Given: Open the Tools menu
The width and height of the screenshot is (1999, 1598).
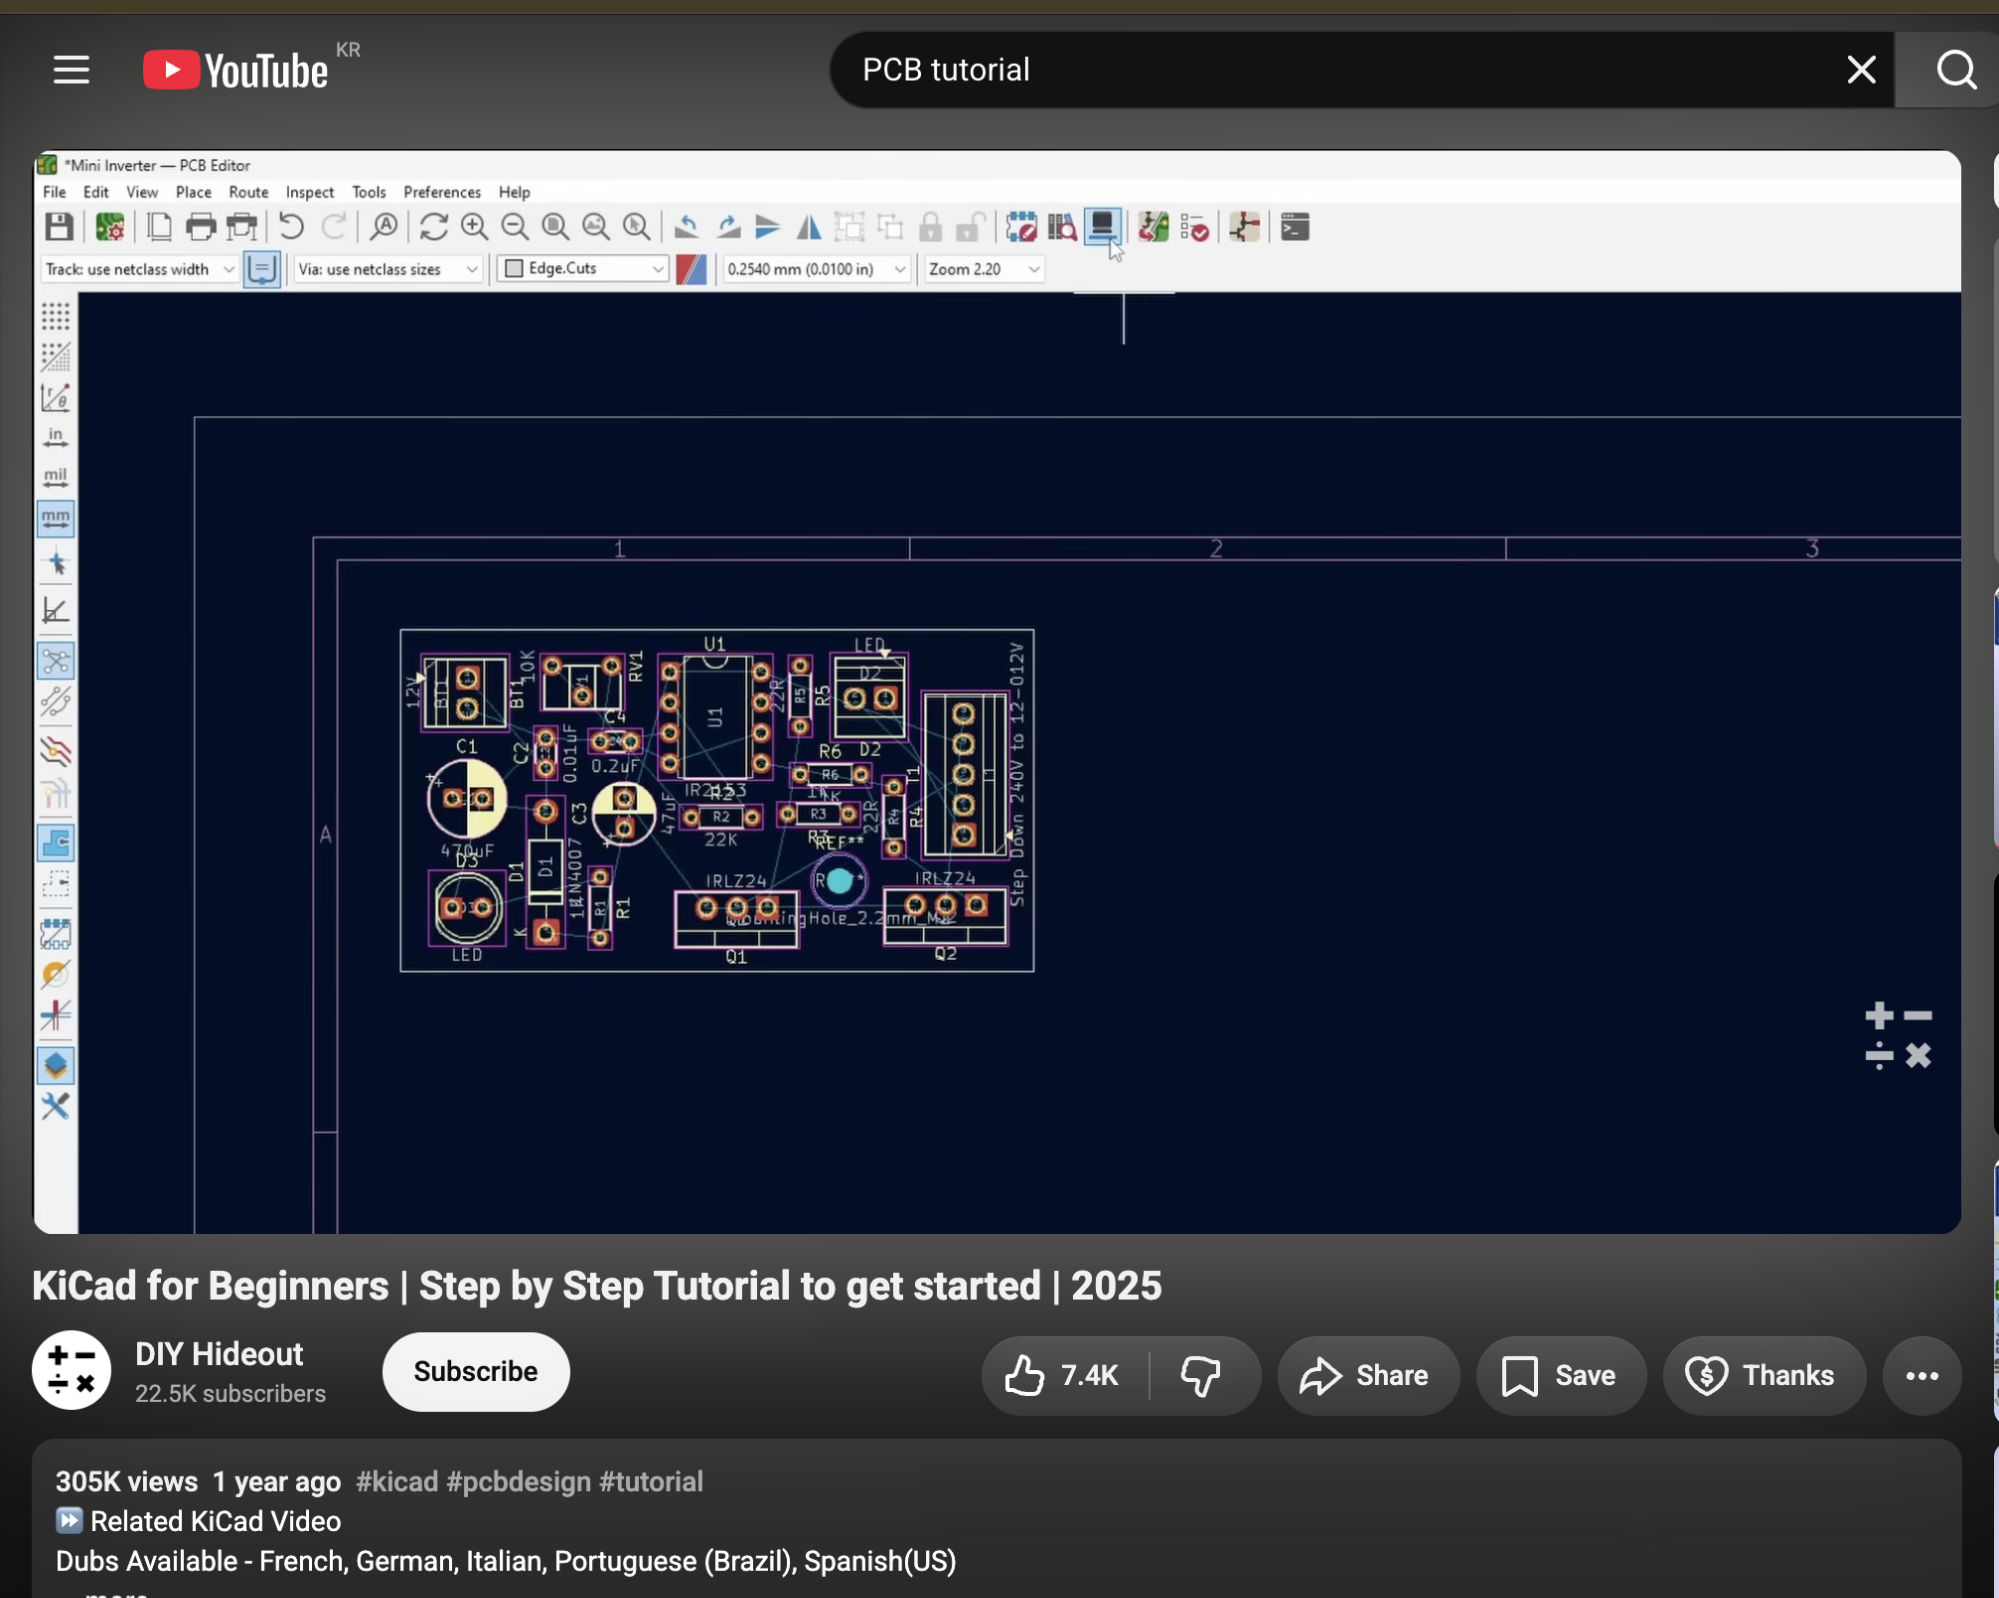Looking at the screenshot, I should point(369,192).
